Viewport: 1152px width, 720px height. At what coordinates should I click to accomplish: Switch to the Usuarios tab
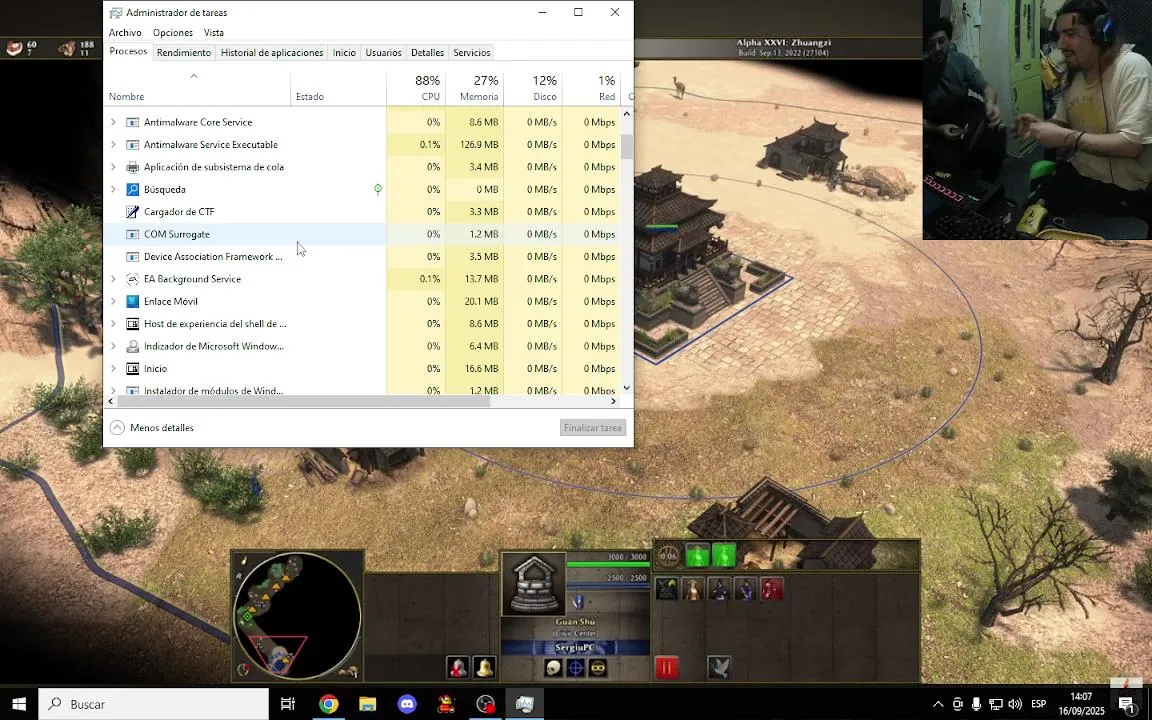384,52
